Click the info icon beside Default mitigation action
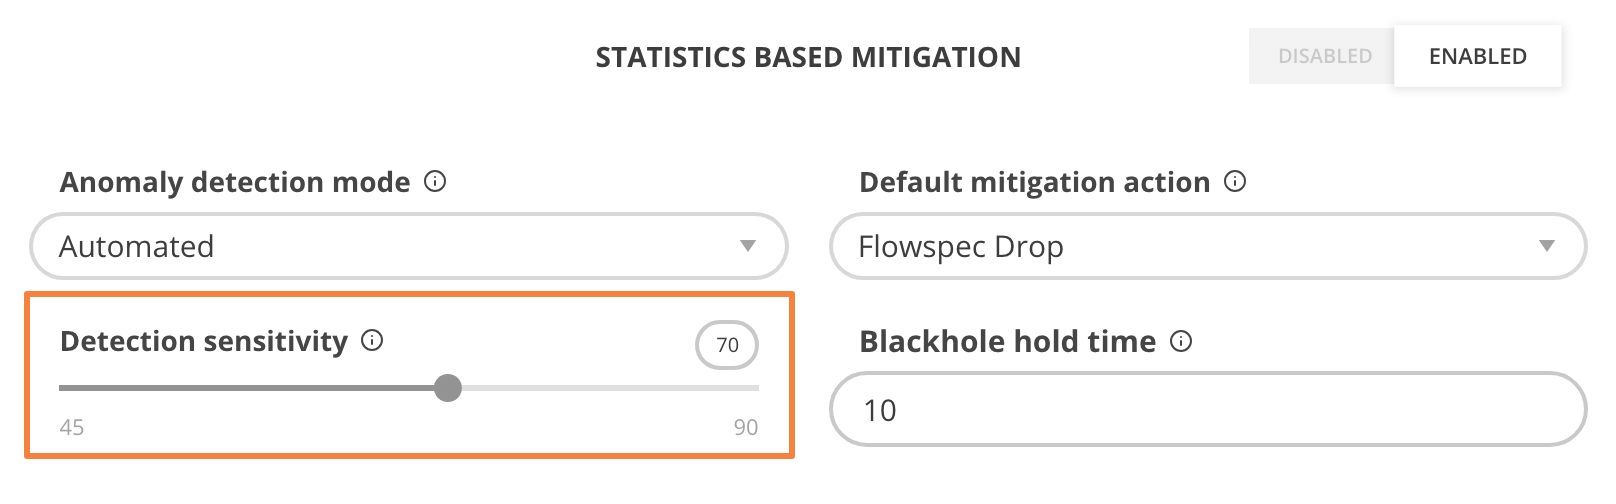This screenshot has width=1616, height=504. 1235,182
